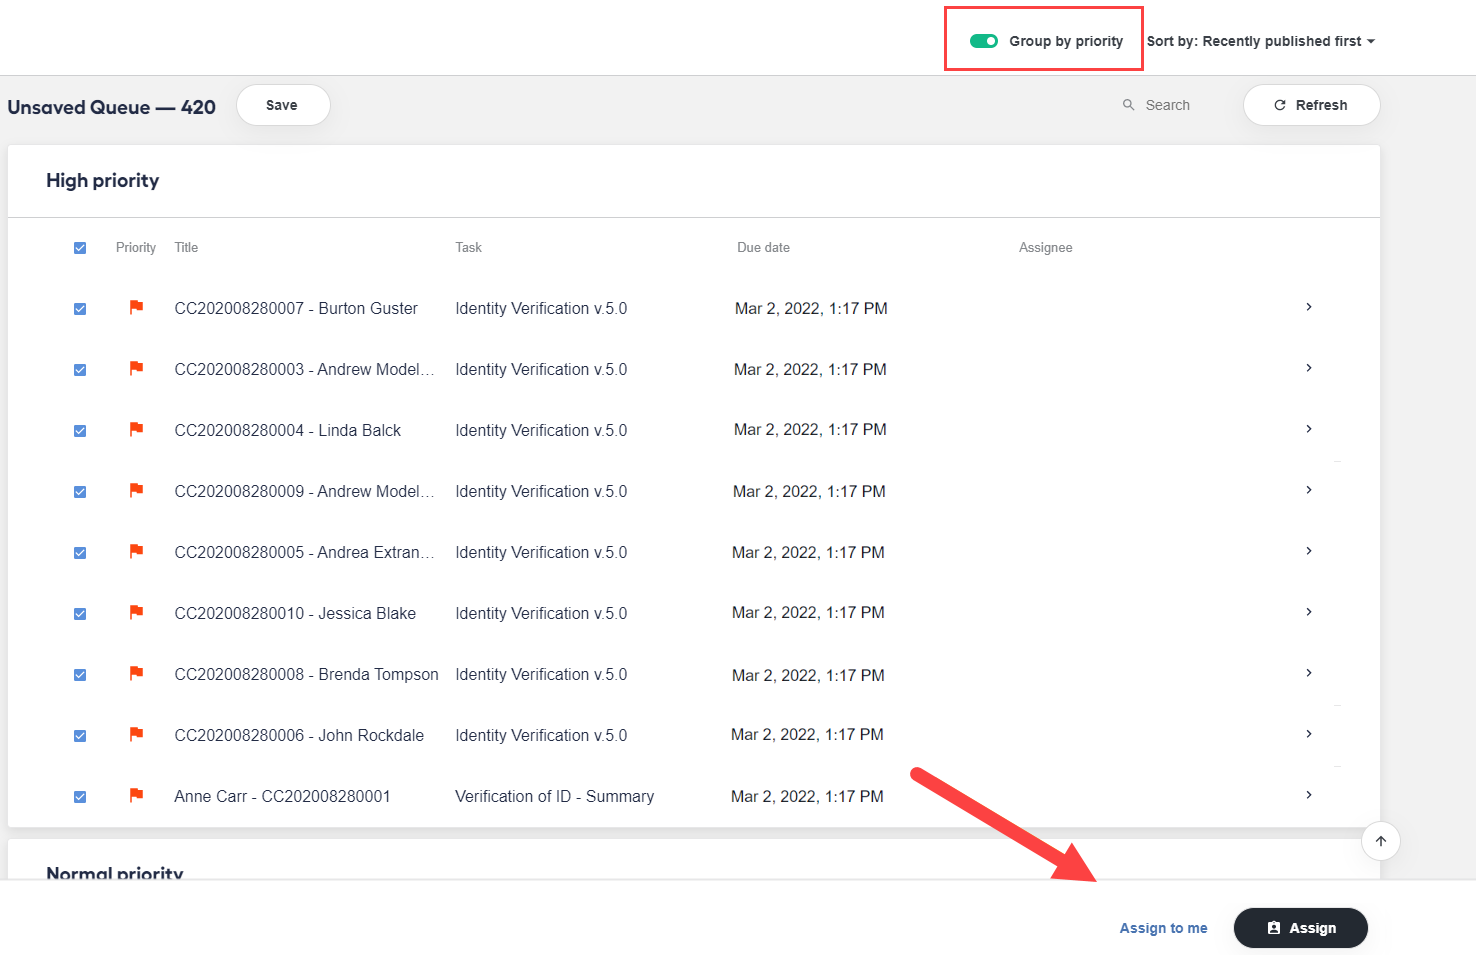Open the CC202008280004 - Linda Balck title
The image size is (1476, 967).
coord(288,431)
